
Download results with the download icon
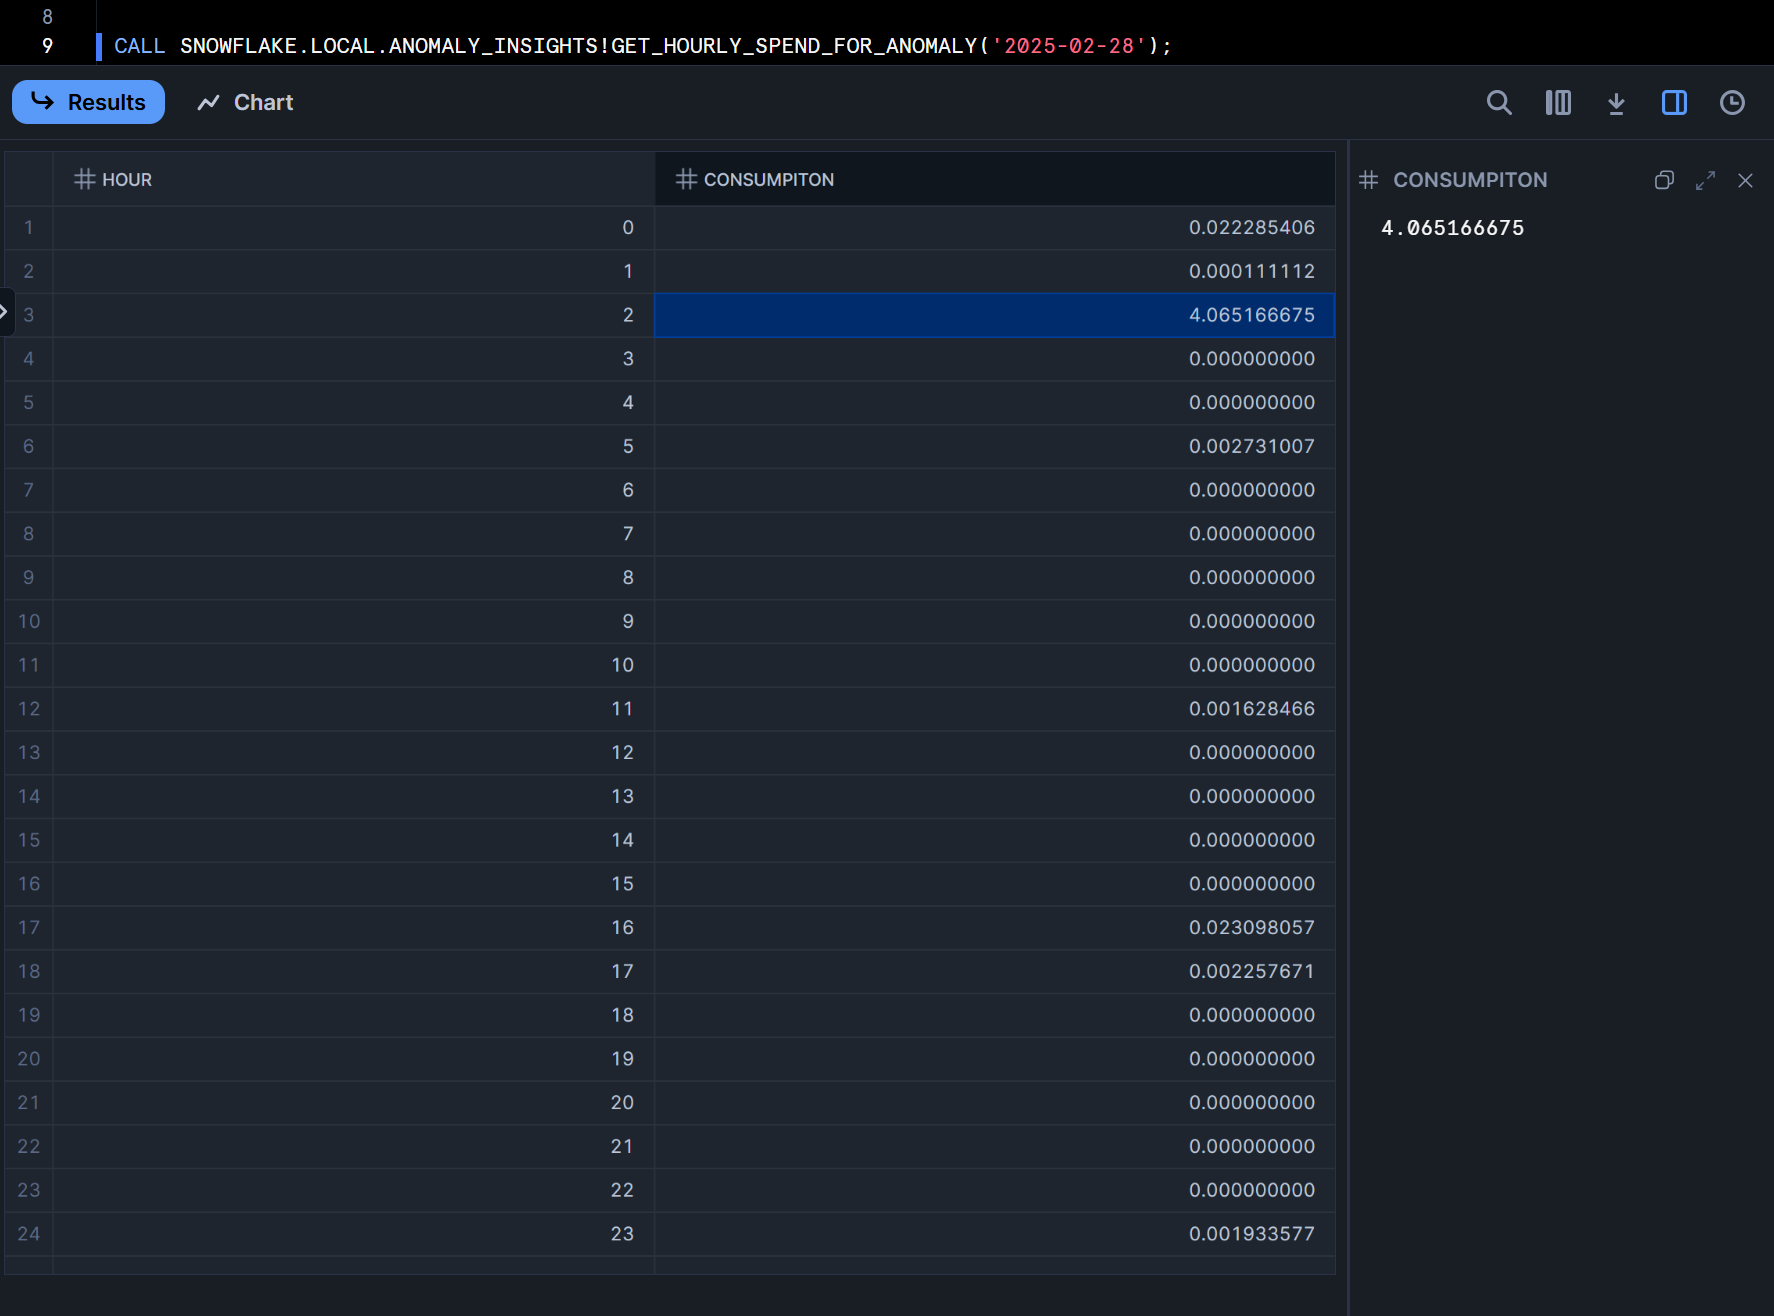pyautogui.click(x=1615, y=102)
